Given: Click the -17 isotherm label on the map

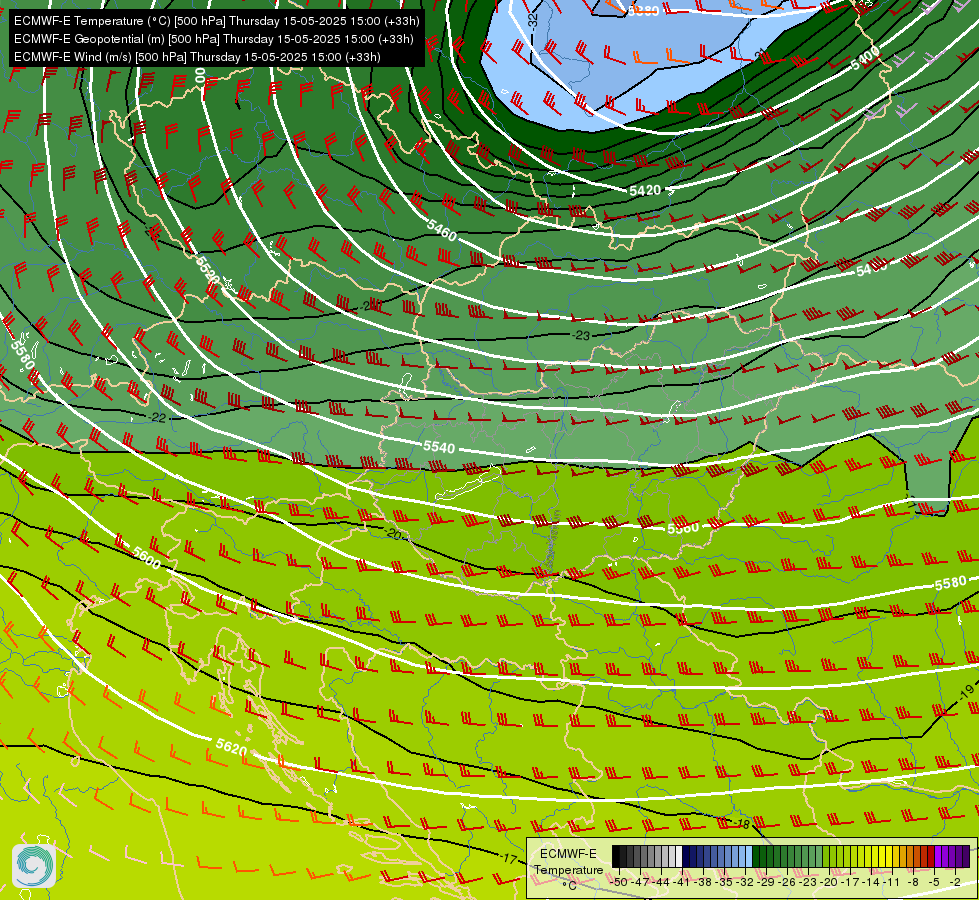Looking at the screenshot, I should click(508, 859).
